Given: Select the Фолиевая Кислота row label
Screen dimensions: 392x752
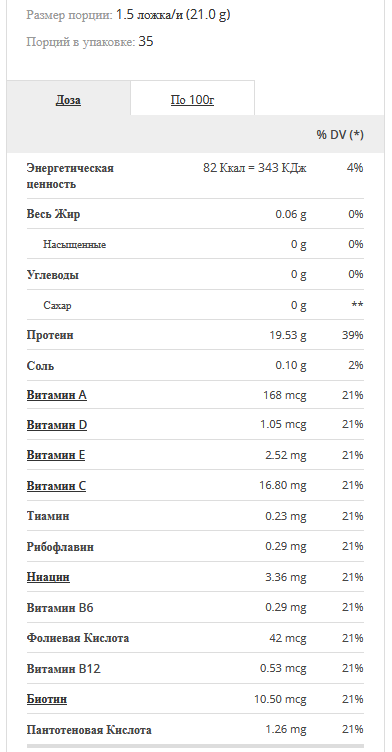Looking at the screenshot, I should click(78, 638).
